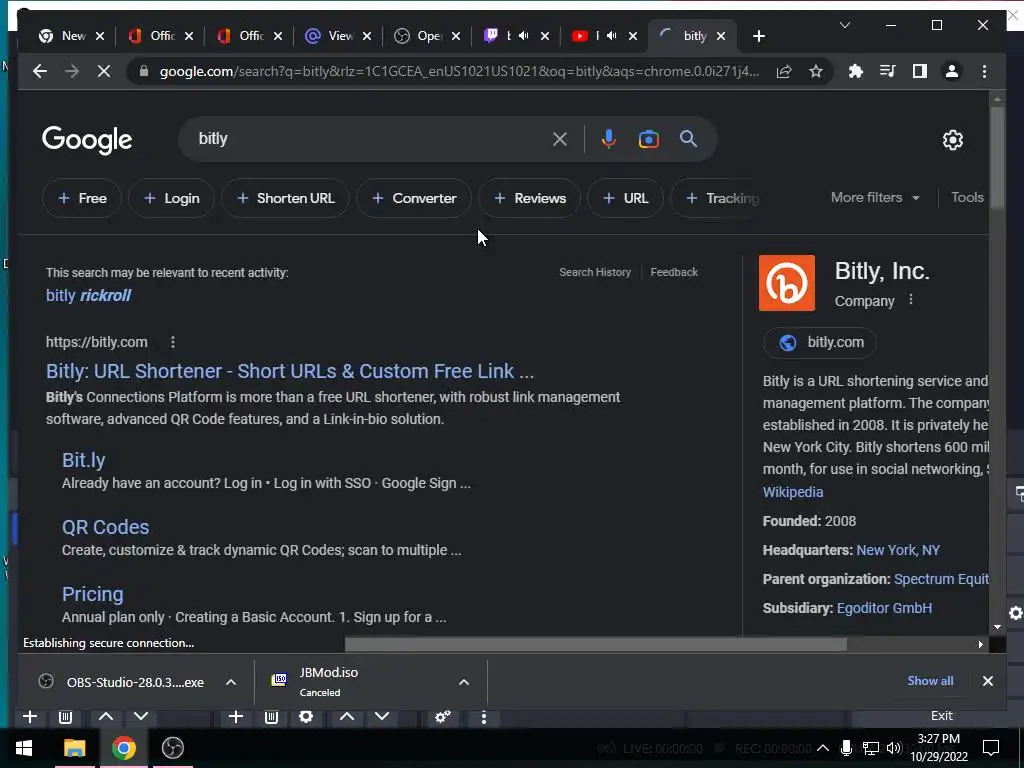Image resolution: width=1024 pixels, height=768 pixels.
Task: Open the Egoditor GmbH subsidiary link
Action: tap(884, 608)
